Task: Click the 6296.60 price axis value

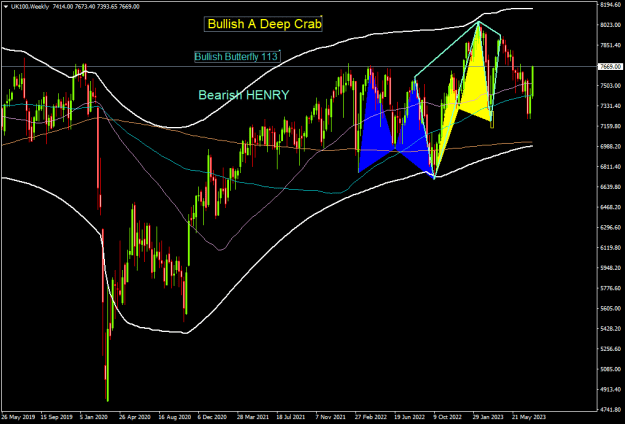Action: coord(611,228)
